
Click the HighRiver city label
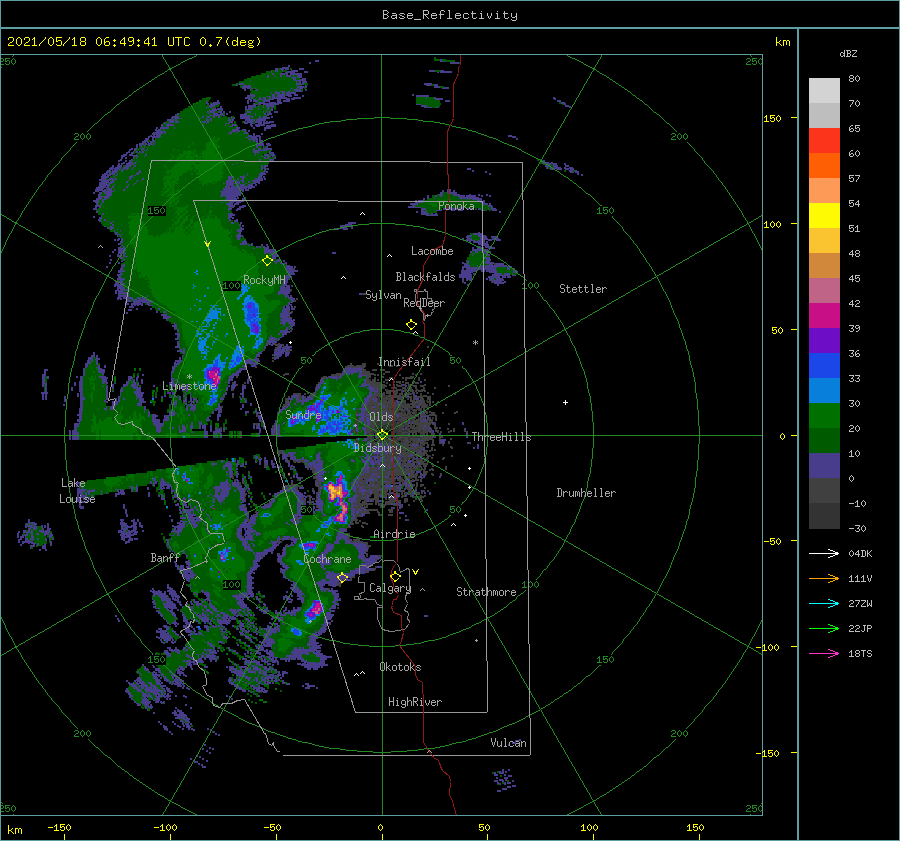(415, 702)
